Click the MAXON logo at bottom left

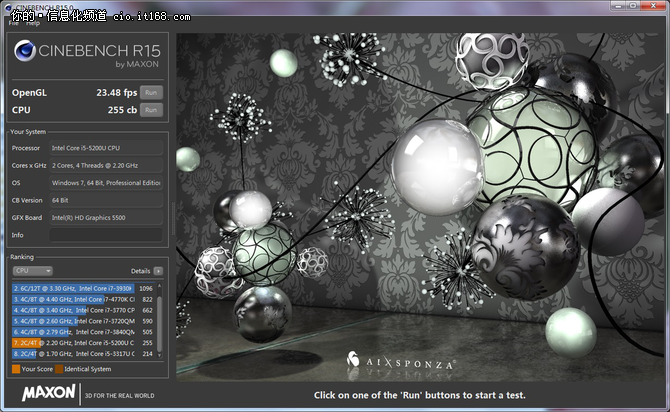coord(49,392)
